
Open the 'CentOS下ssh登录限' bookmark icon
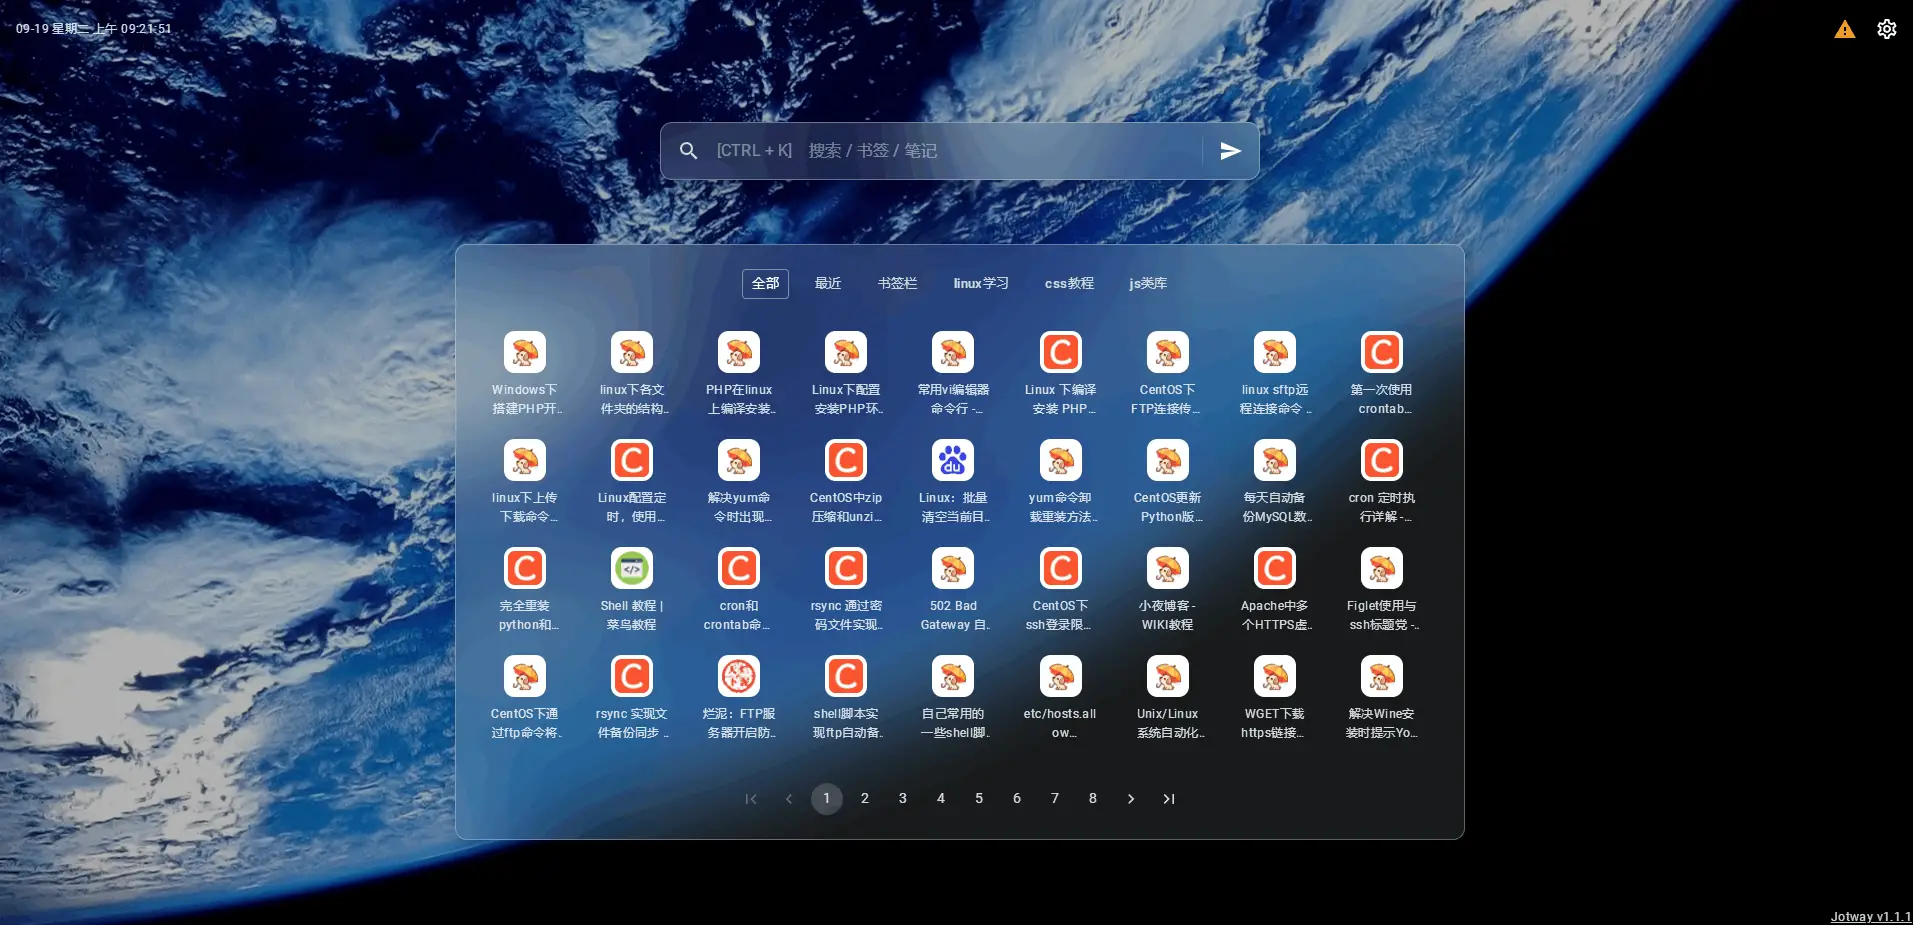pyautogui.click(x=1061, y=568)
